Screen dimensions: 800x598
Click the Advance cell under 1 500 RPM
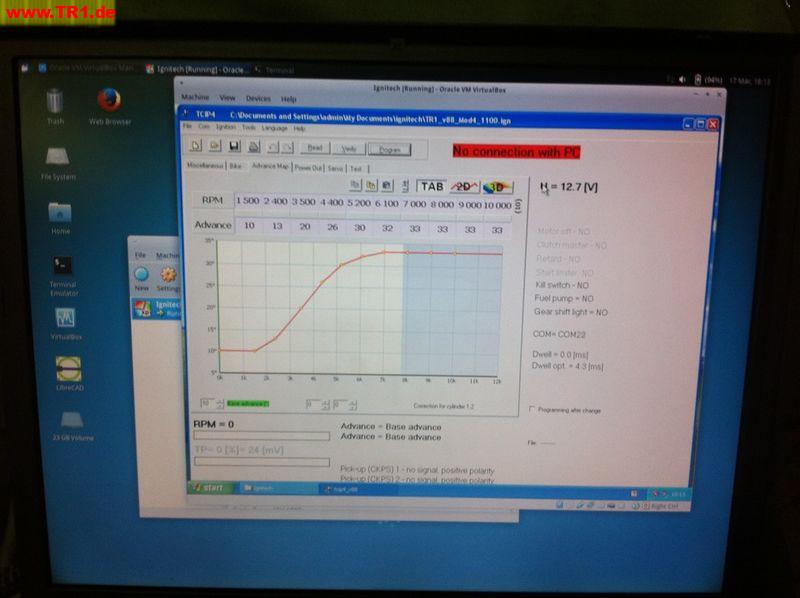248,226
